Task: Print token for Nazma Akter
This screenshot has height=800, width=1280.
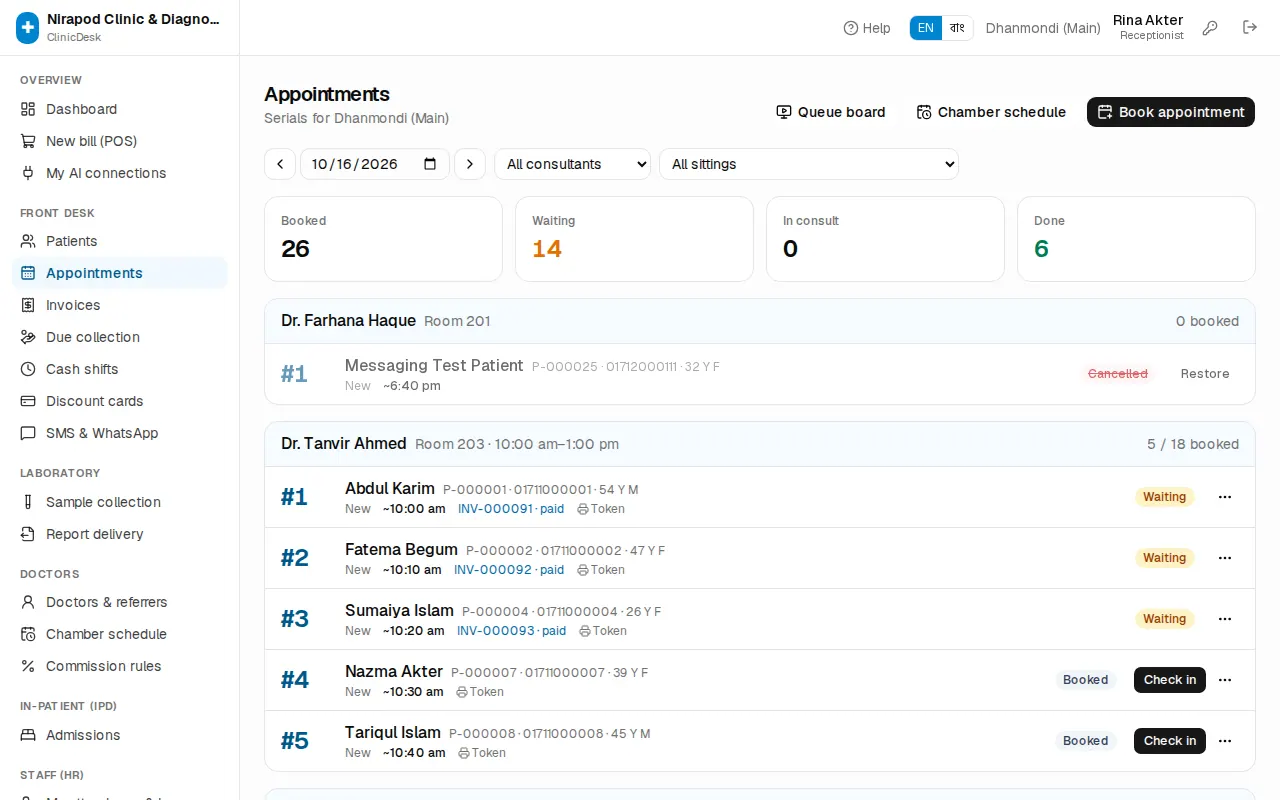Action: click(480, 692)
